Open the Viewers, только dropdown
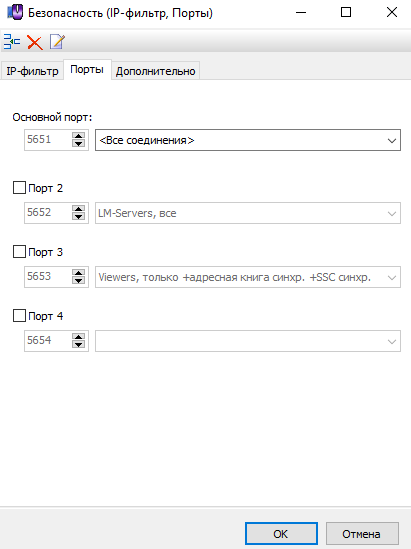This screenshot has height=549, width=411. [248, 277]
